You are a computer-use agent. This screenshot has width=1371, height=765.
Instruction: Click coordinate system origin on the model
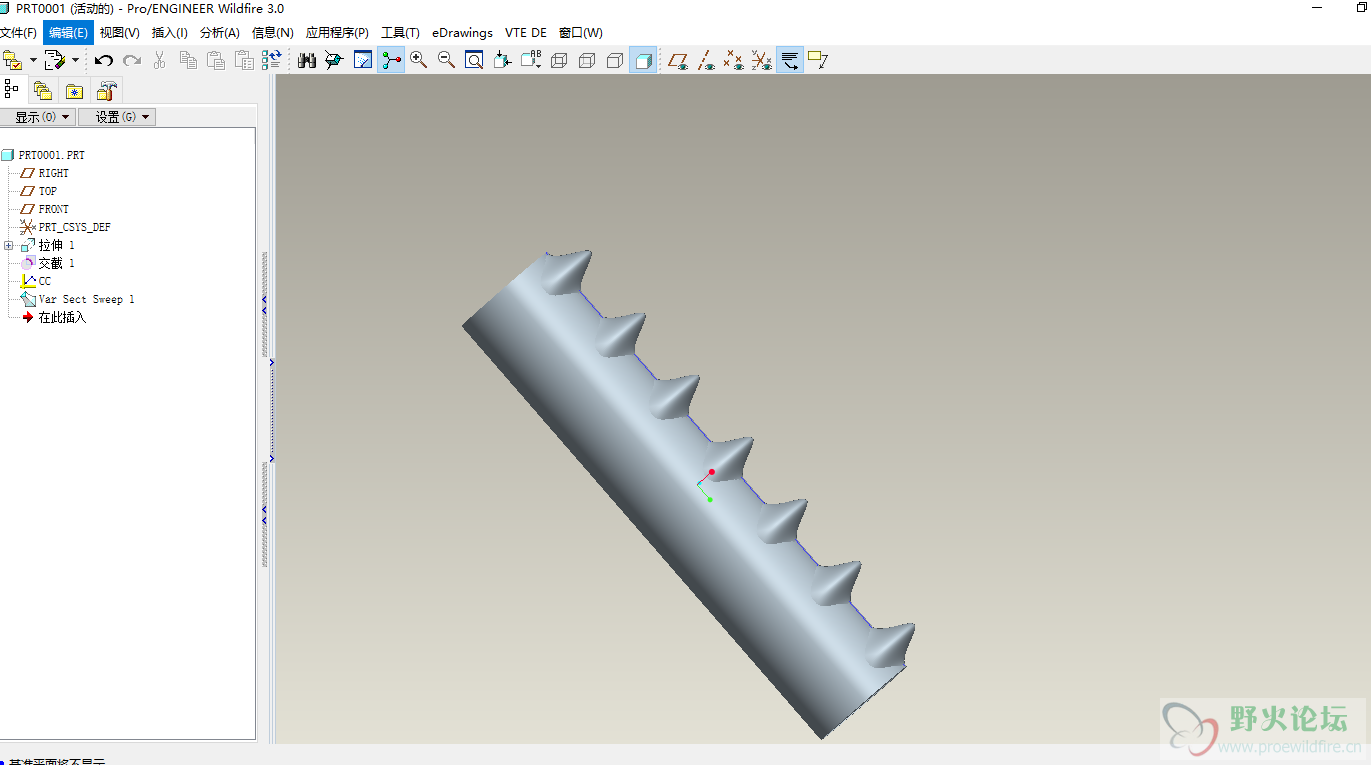point(699,485)
